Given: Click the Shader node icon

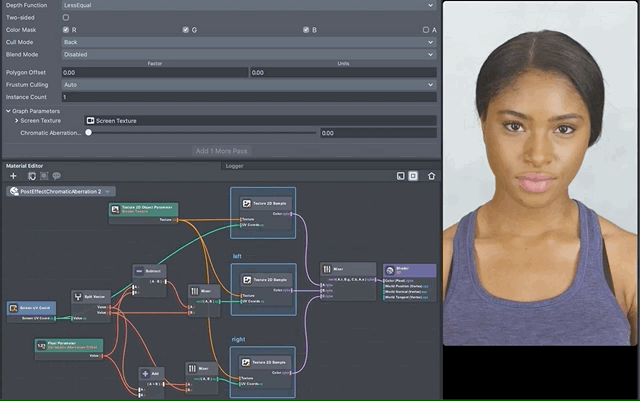Looking at the screenshot, I should point(391,270).
